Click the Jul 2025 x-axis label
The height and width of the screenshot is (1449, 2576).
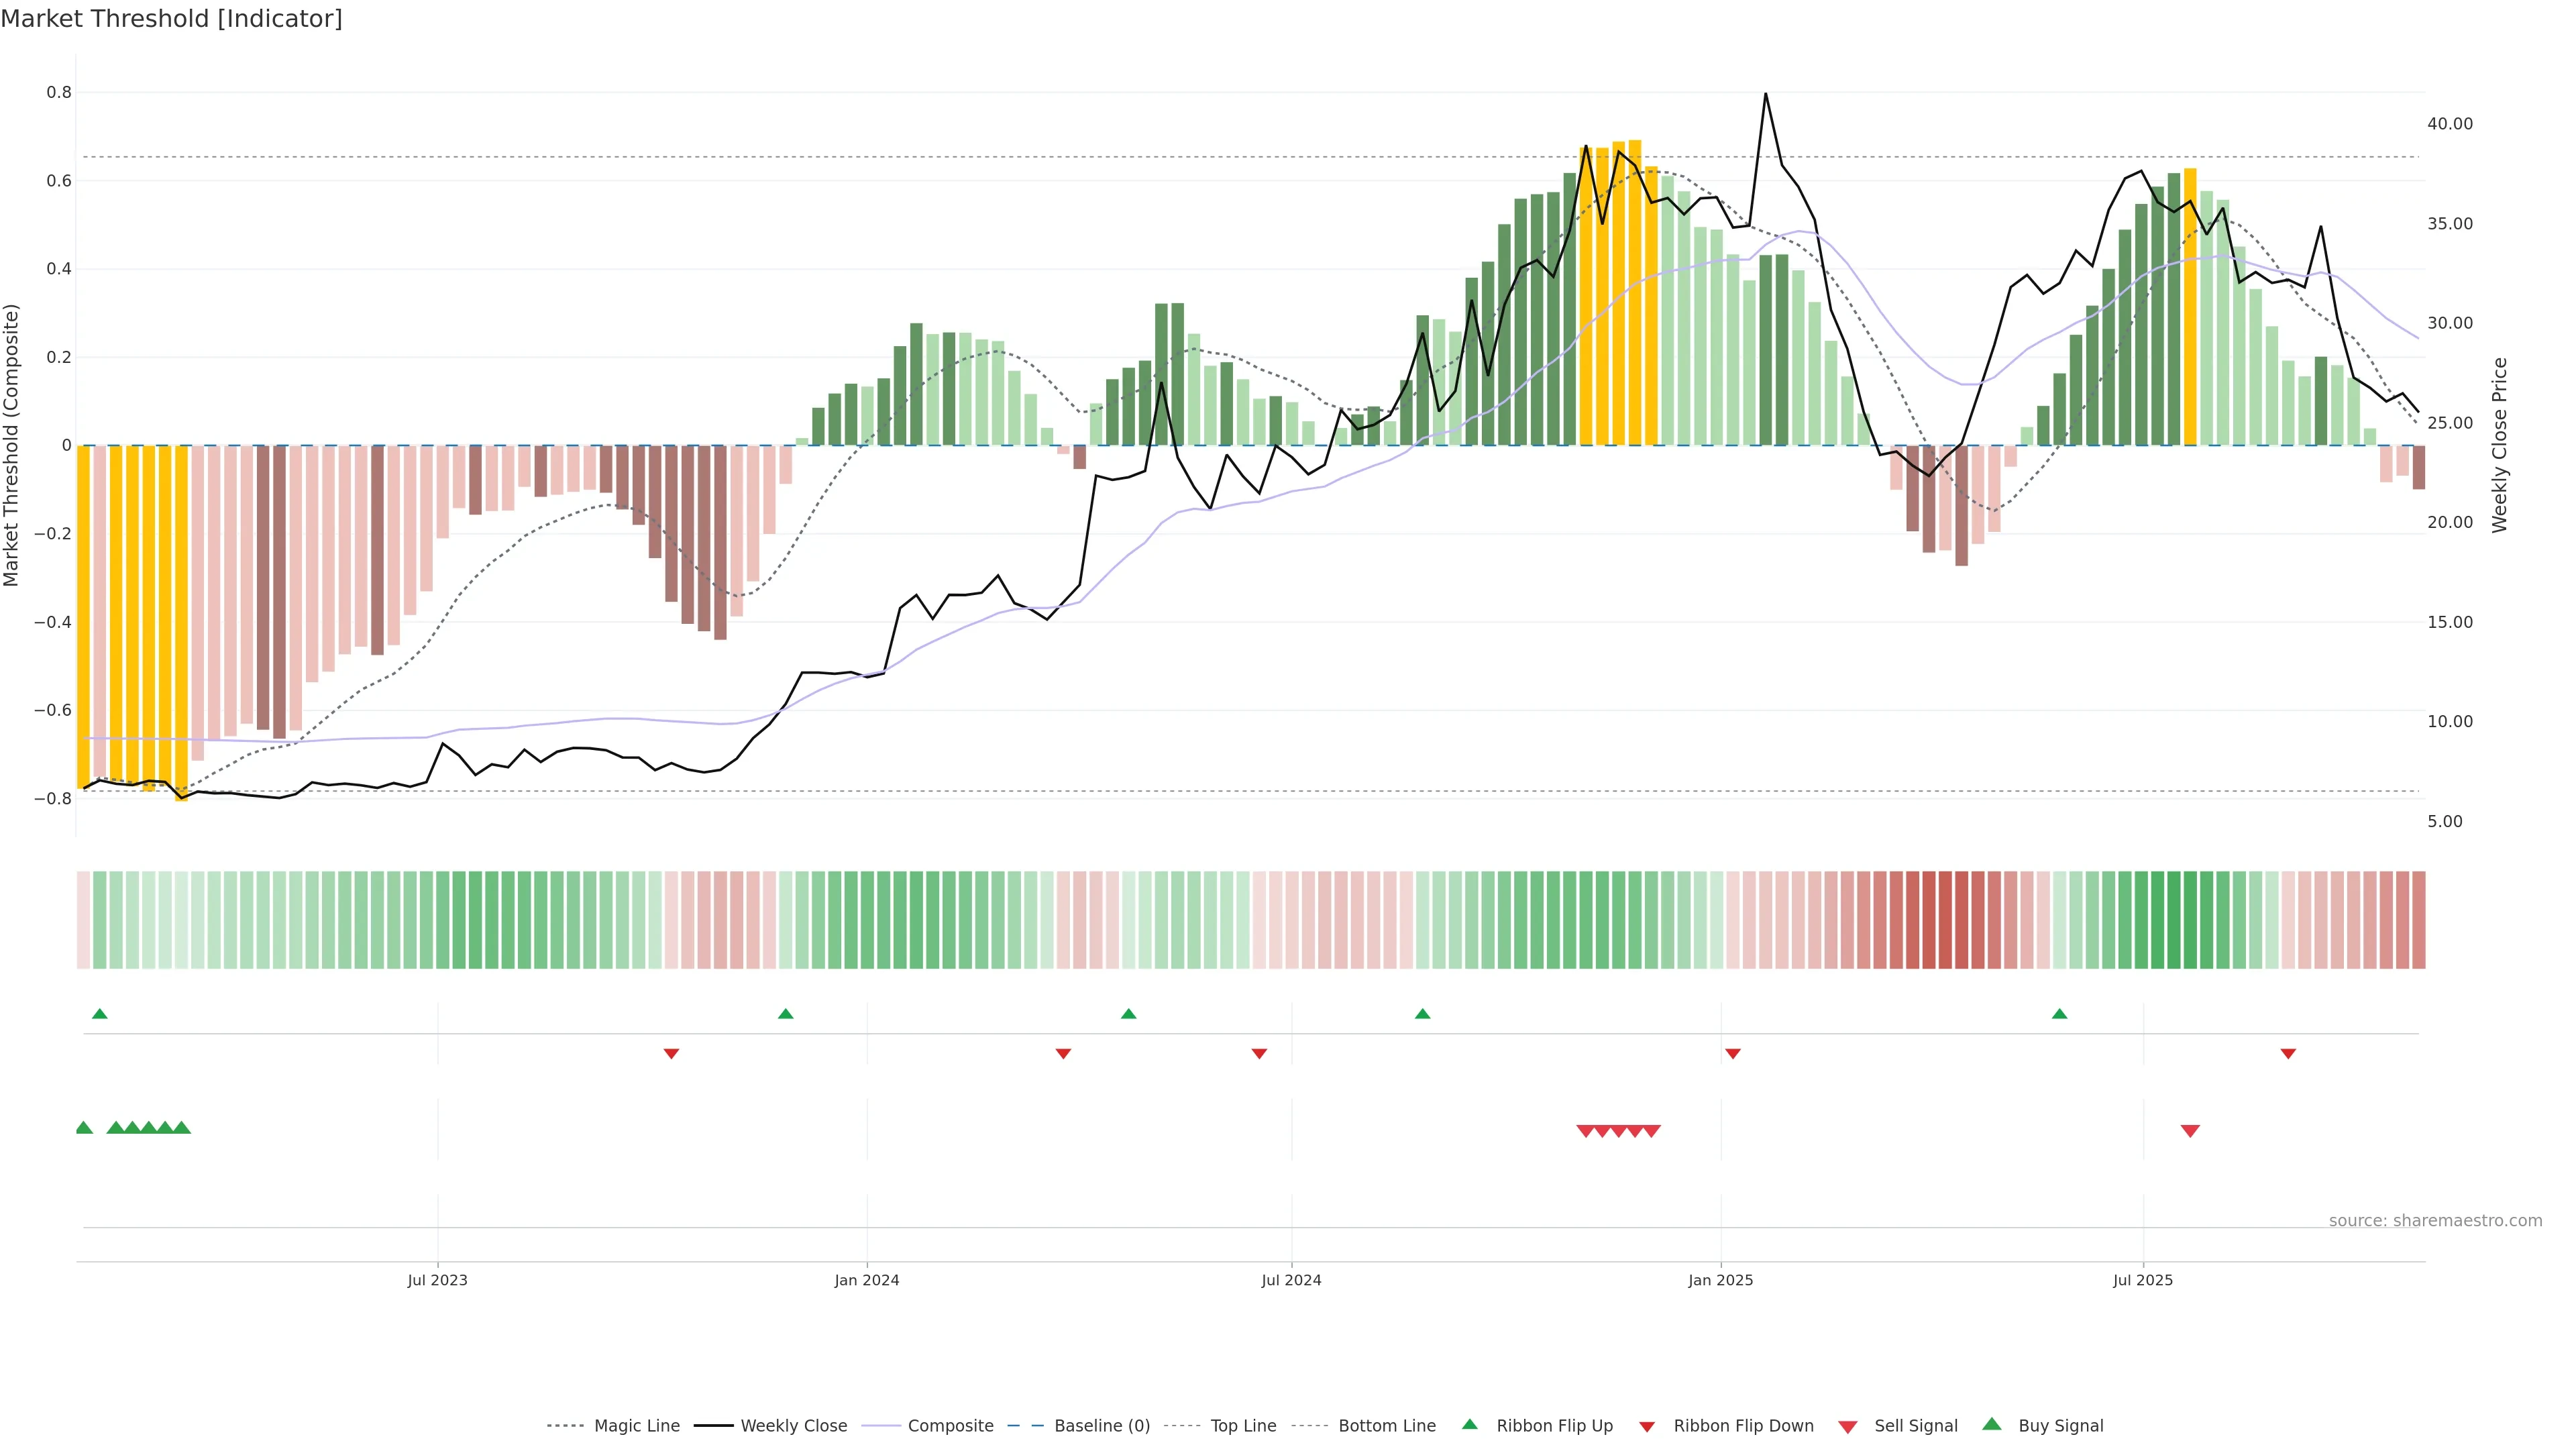coord(2142,1280)
